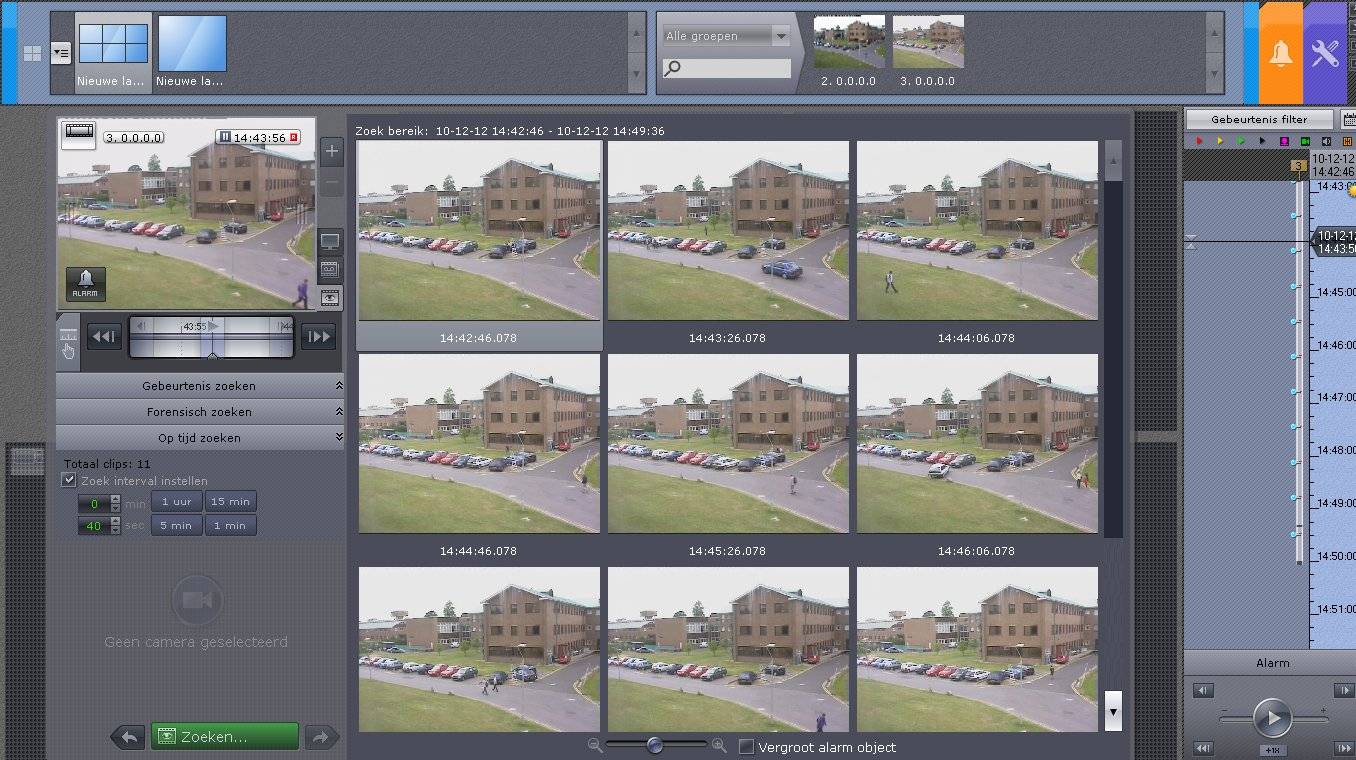The width and height of the screenshot is (1356, 760).
Task: Select the first 'Nieuwe la...' grid layout
Action: coord(113,52)
